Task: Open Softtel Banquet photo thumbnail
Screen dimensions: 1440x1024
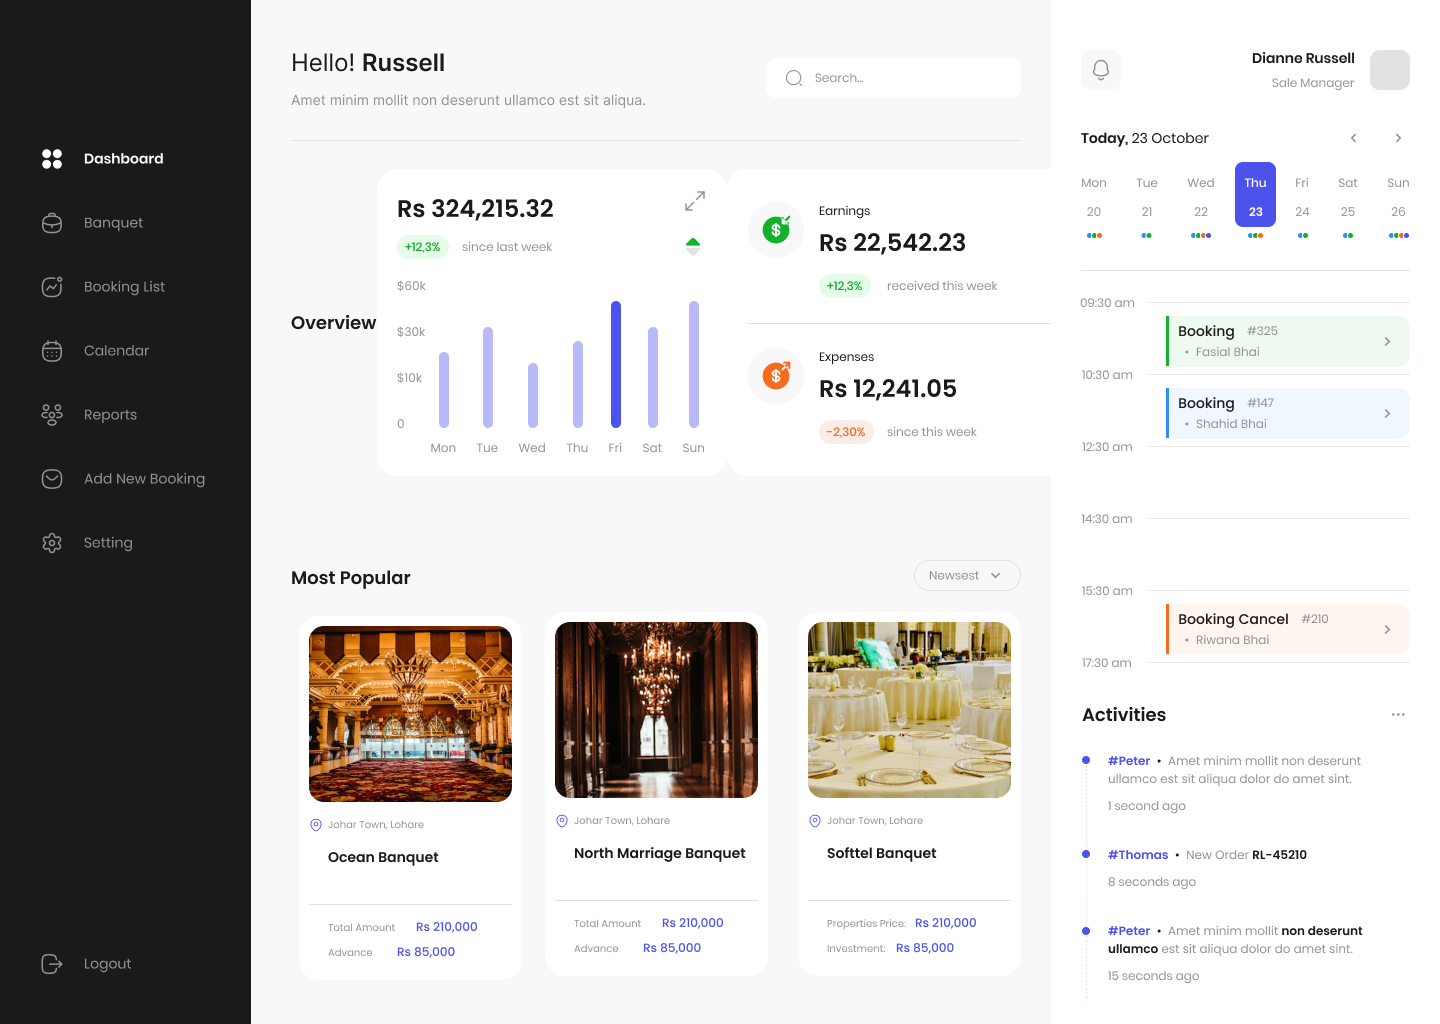Action: [909, 710]
